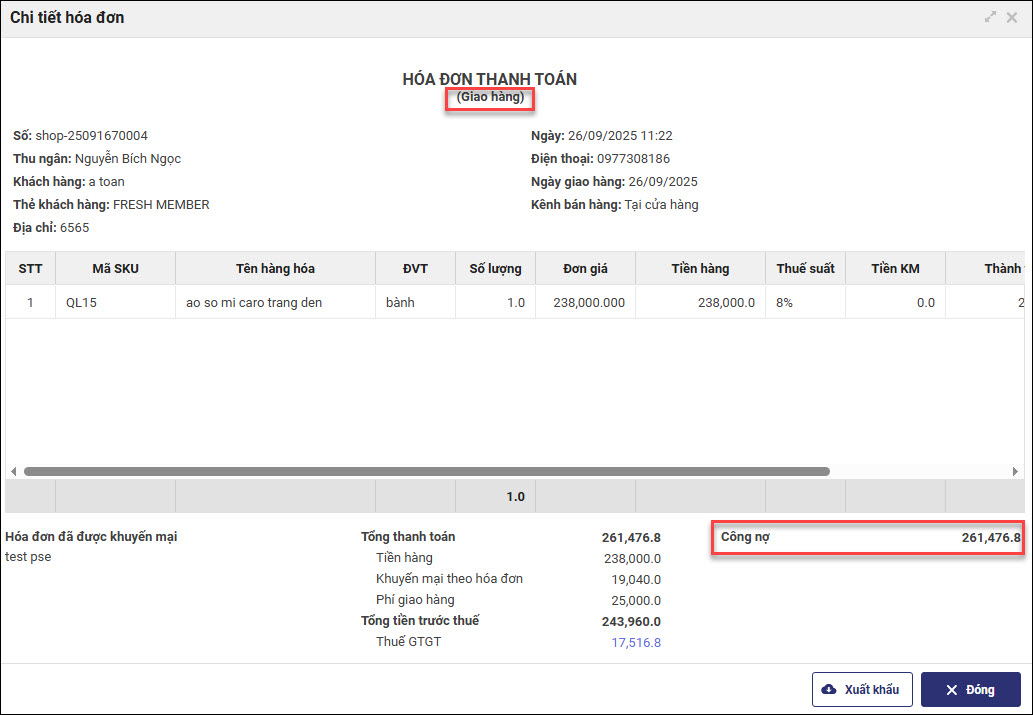The image size is (1033, 715).
Task: Click the product name ao so mi caro trang den
Action: [x=254, y=302]
